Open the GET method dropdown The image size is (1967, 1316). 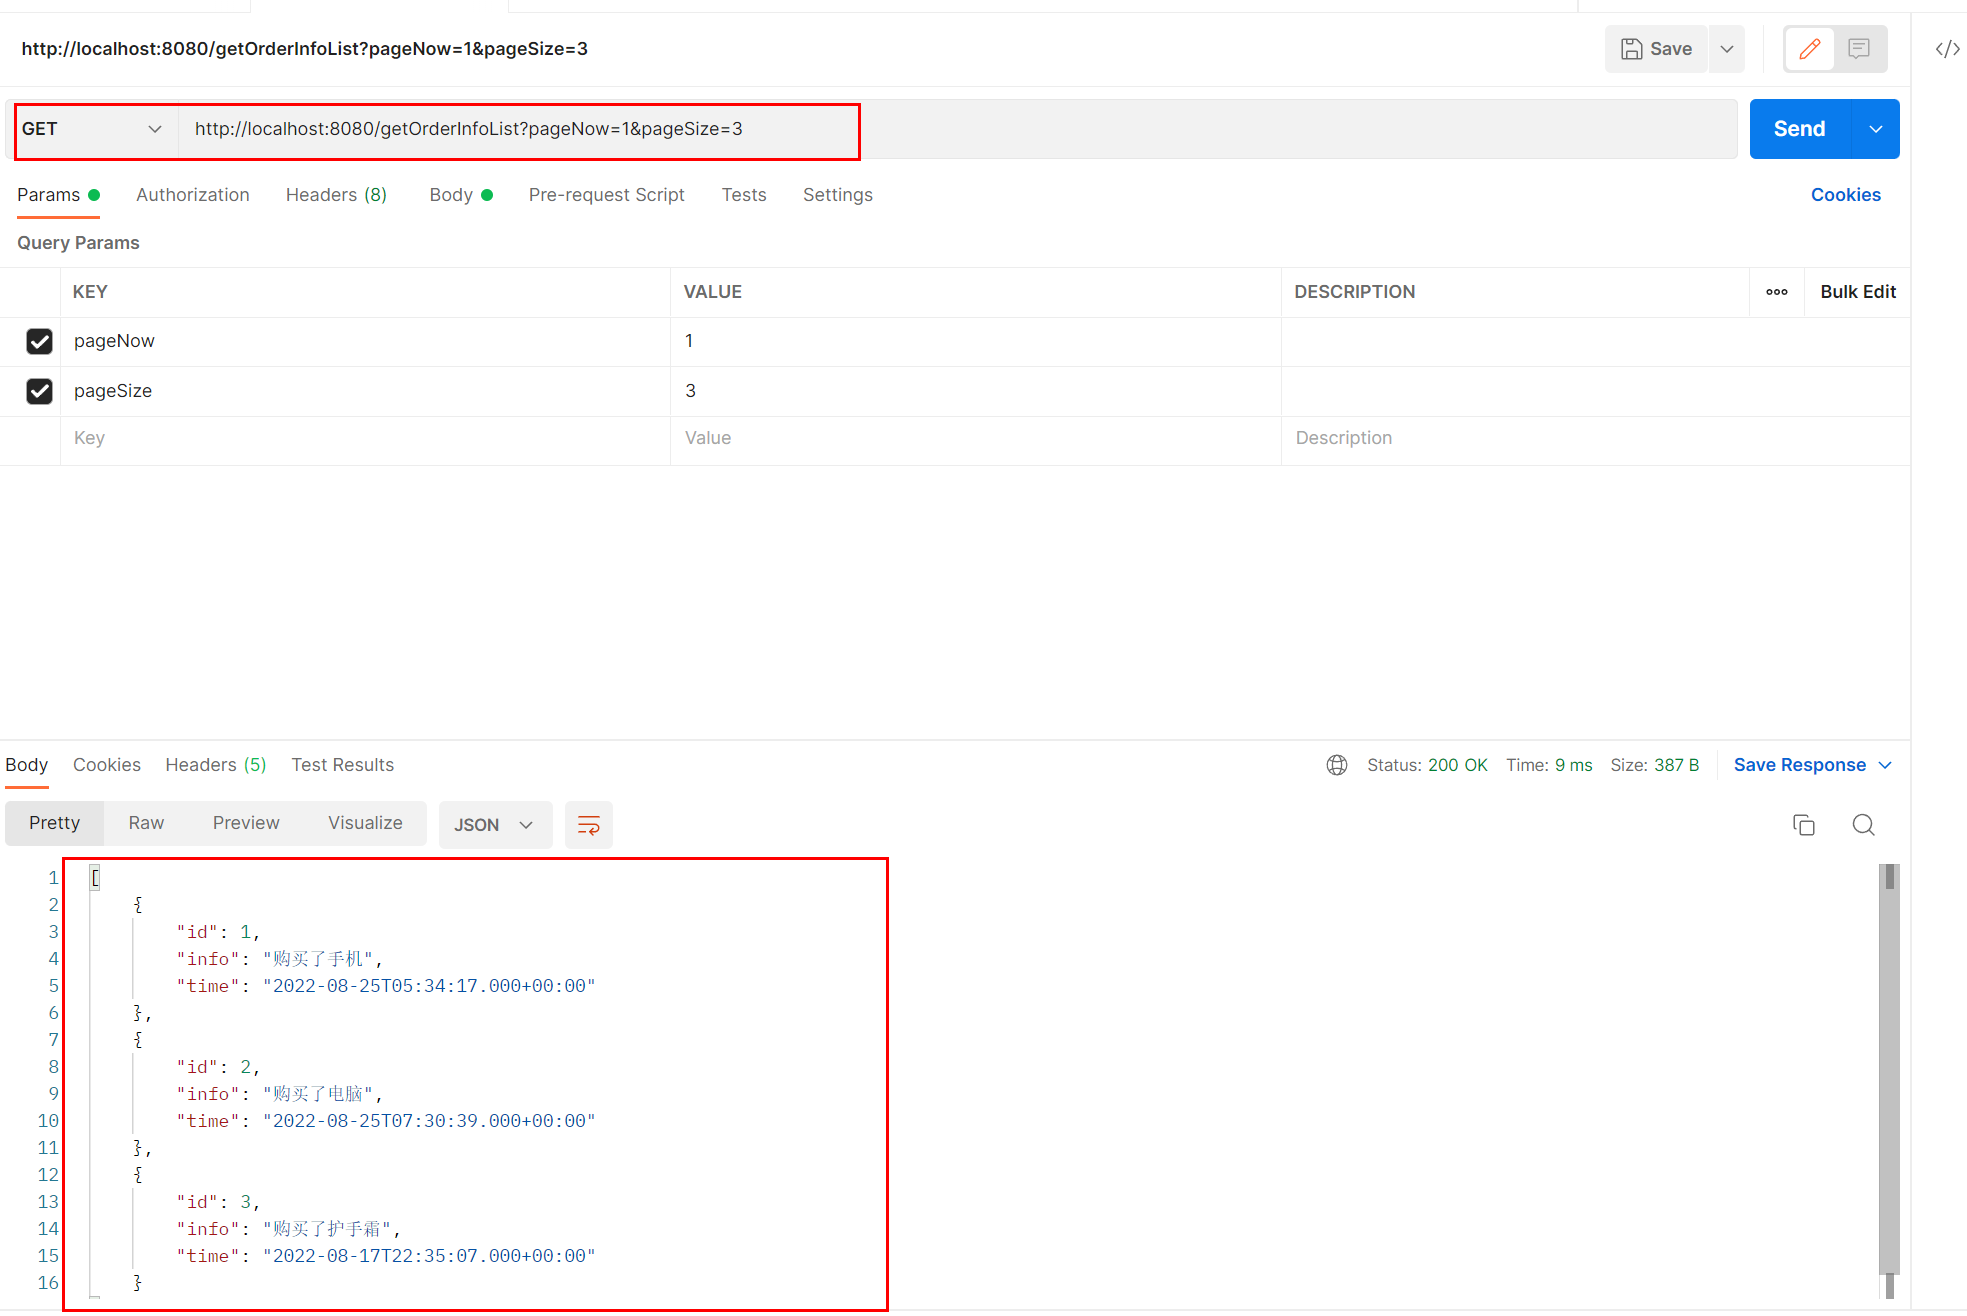click(x=92, y=129)
